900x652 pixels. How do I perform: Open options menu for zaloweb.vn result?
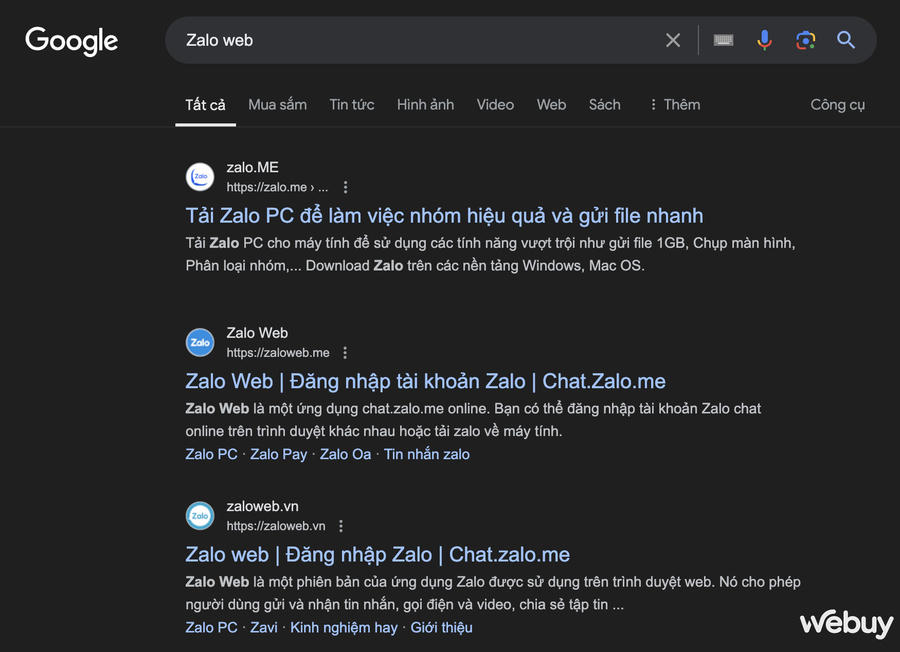(341, 526)
